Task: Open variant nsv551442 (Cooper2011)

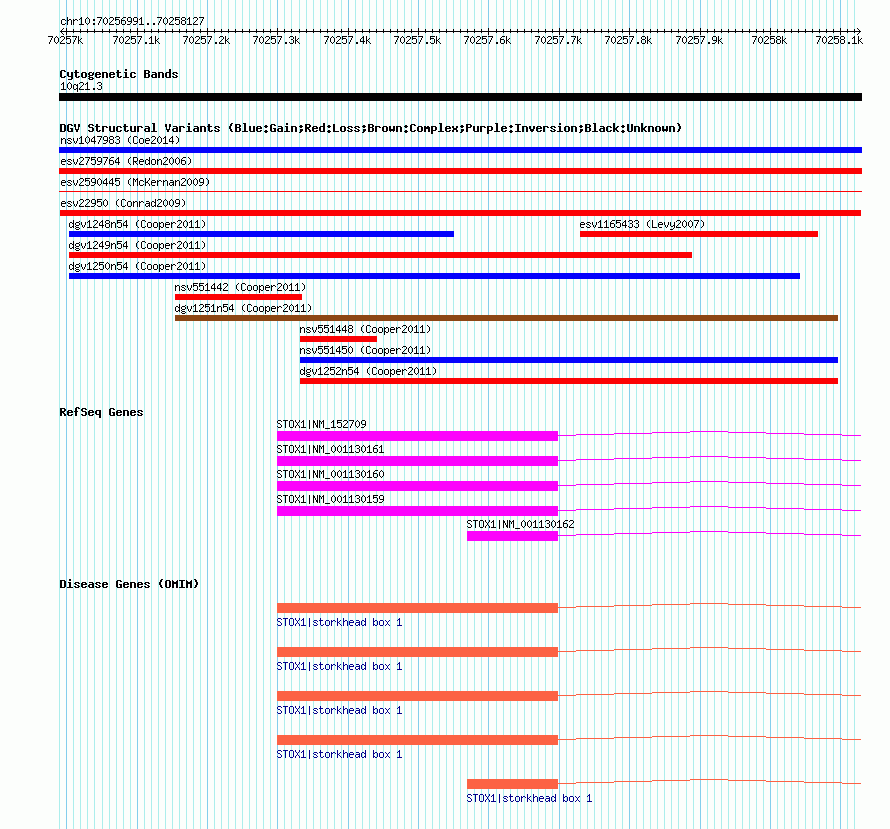Action: (x=238, y=297)
